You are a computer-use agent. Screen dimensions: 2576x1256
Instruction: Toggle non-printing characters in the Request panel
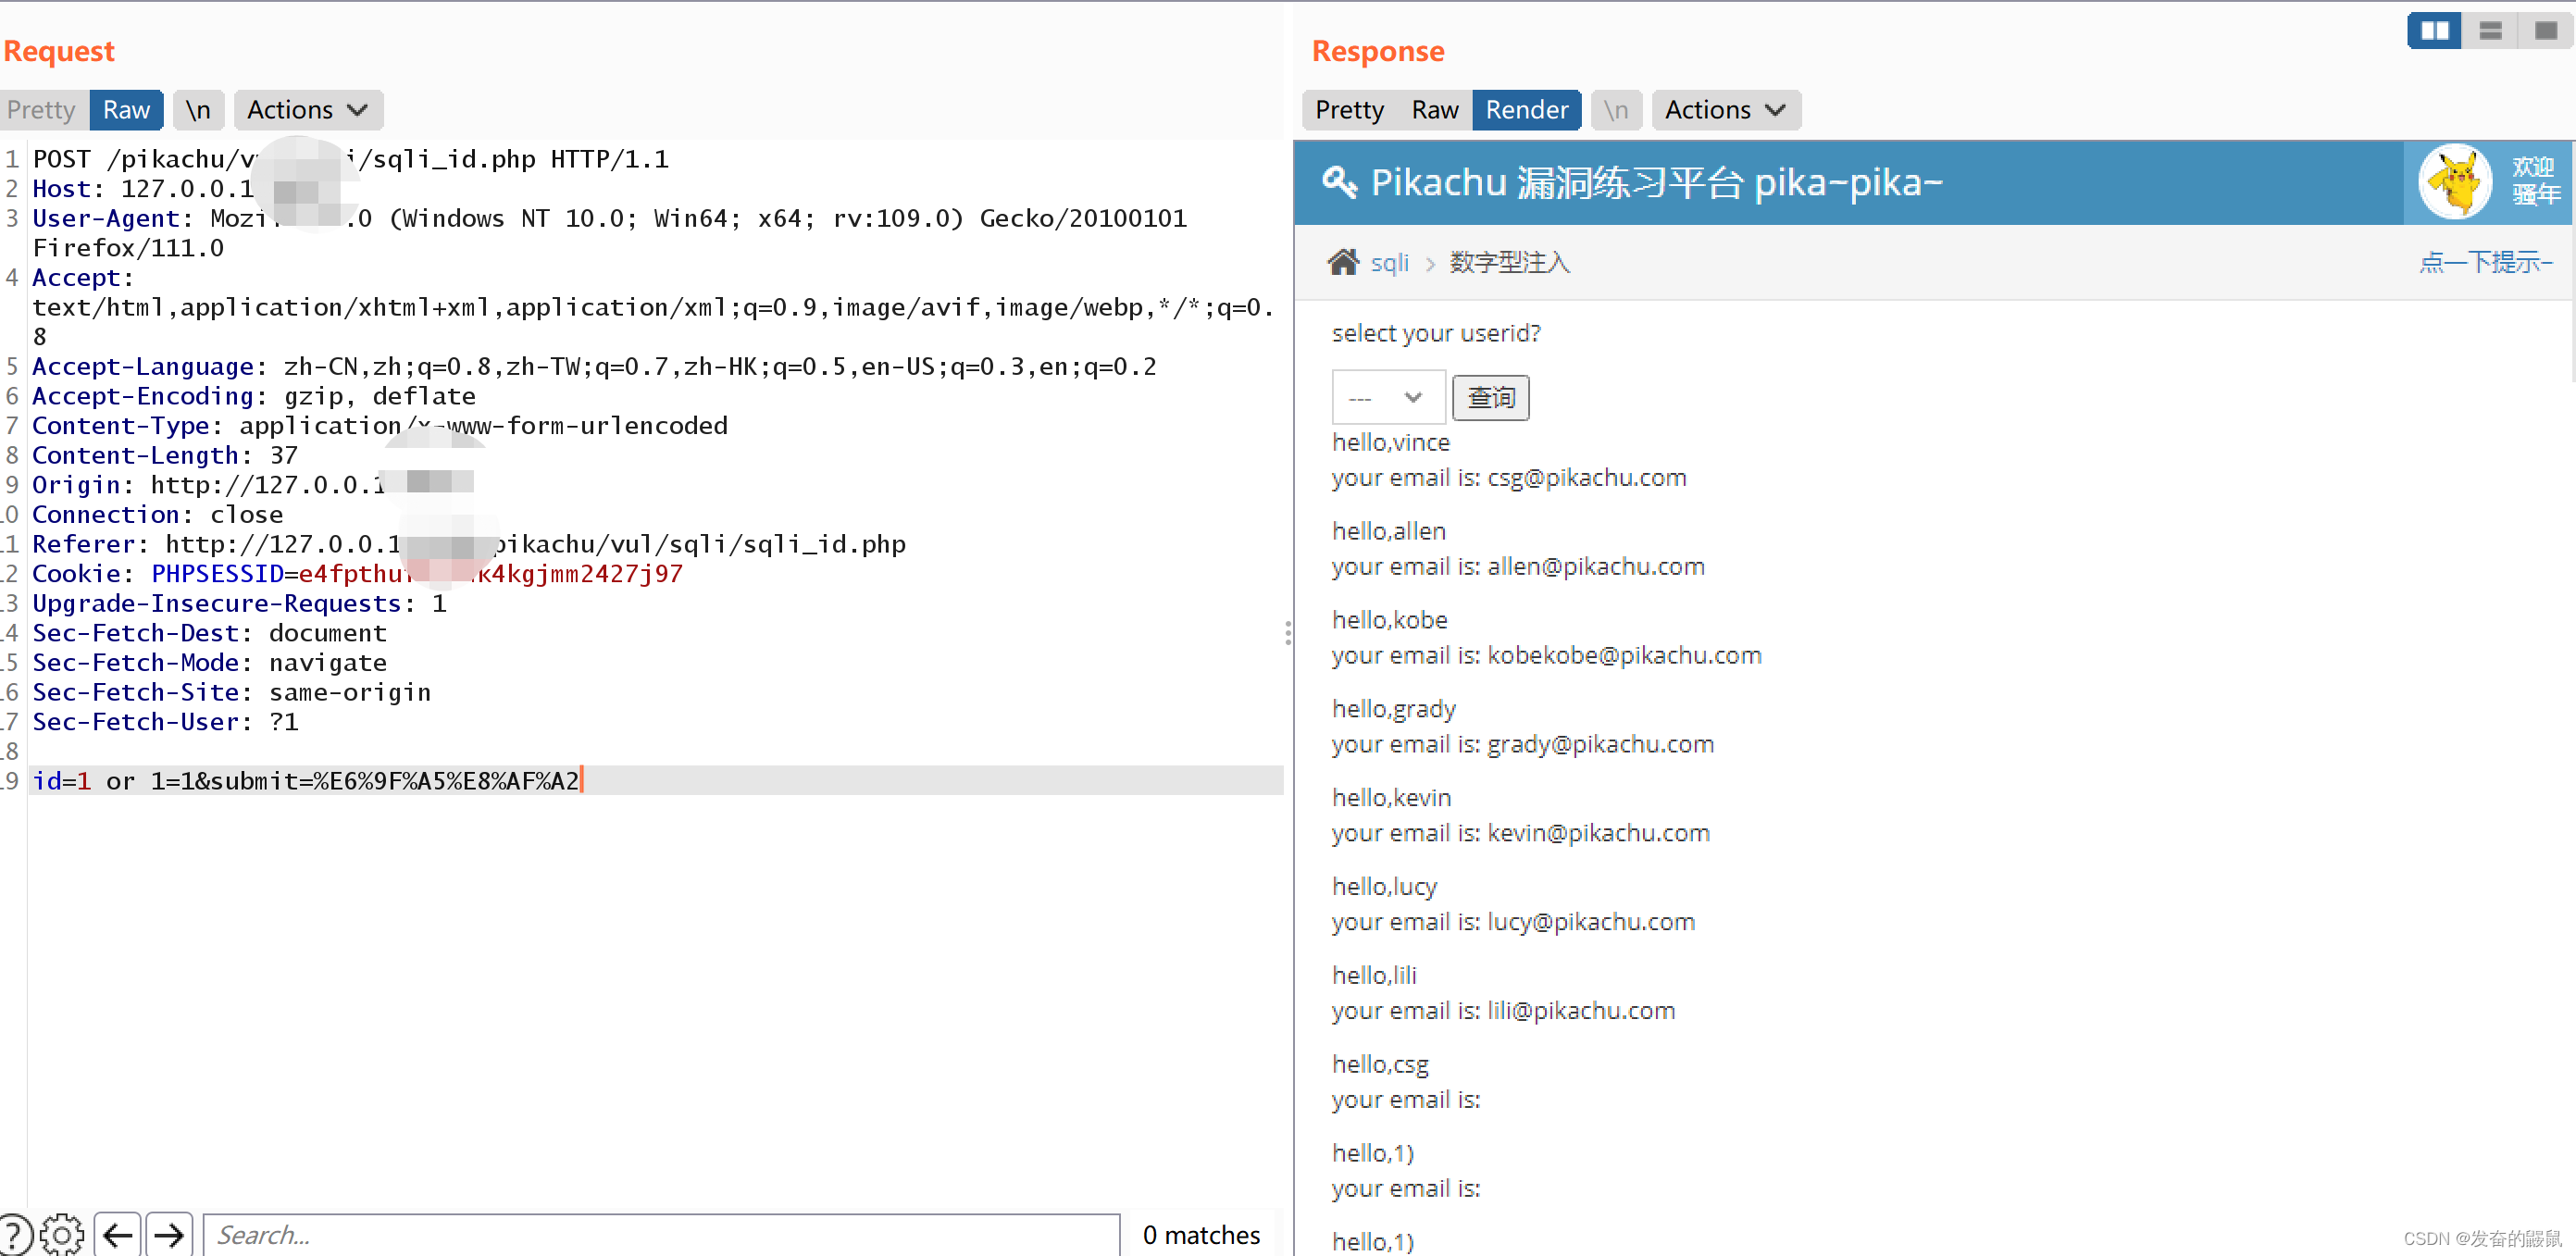point(198,110)
